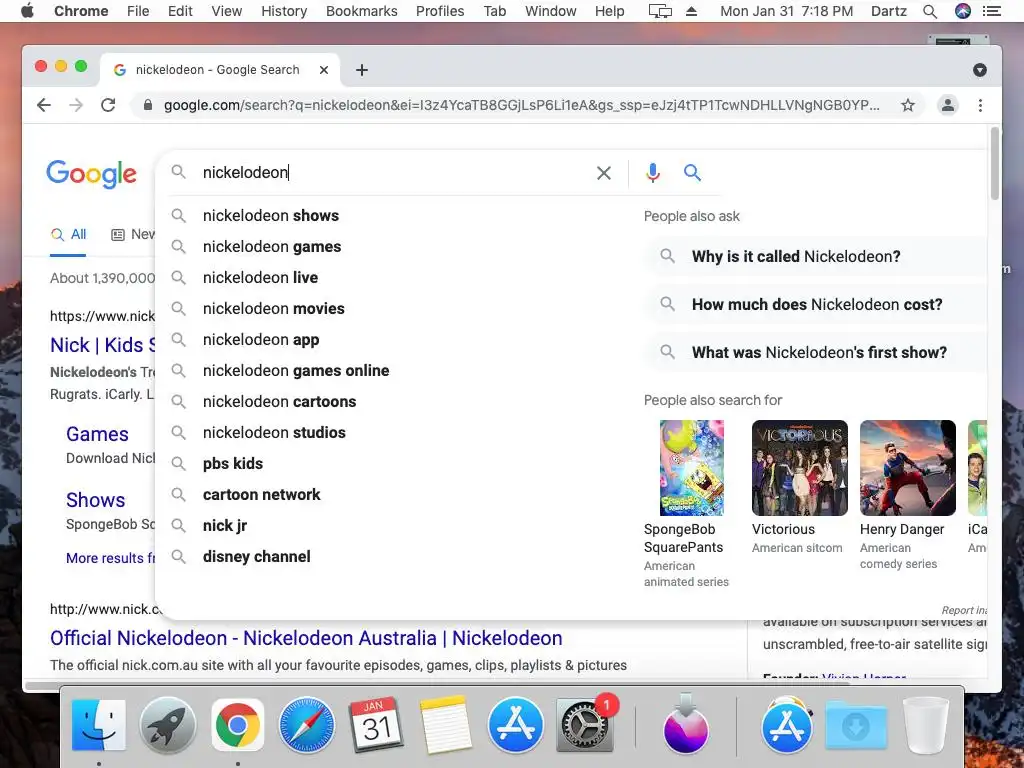1024x768 pixels.
Task: Select the suggestion nickelodeon shows
Action: coord(271,216)
